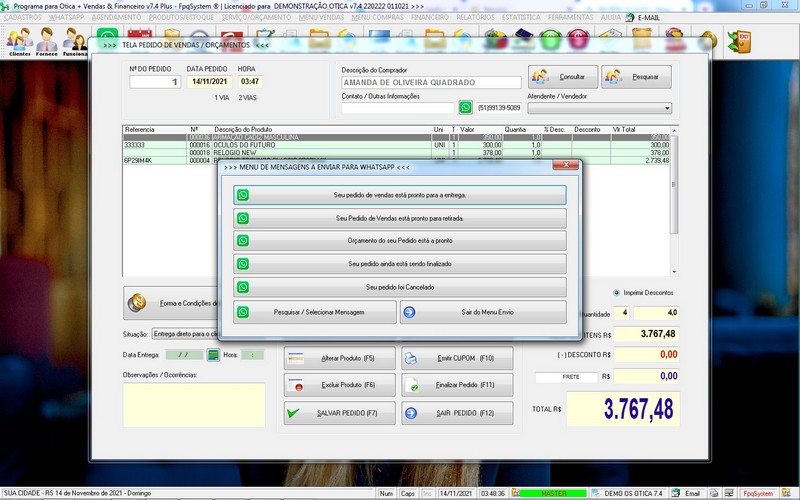Click Sair do Menu Envio
800x500 pixels.
tap(483, 312)
